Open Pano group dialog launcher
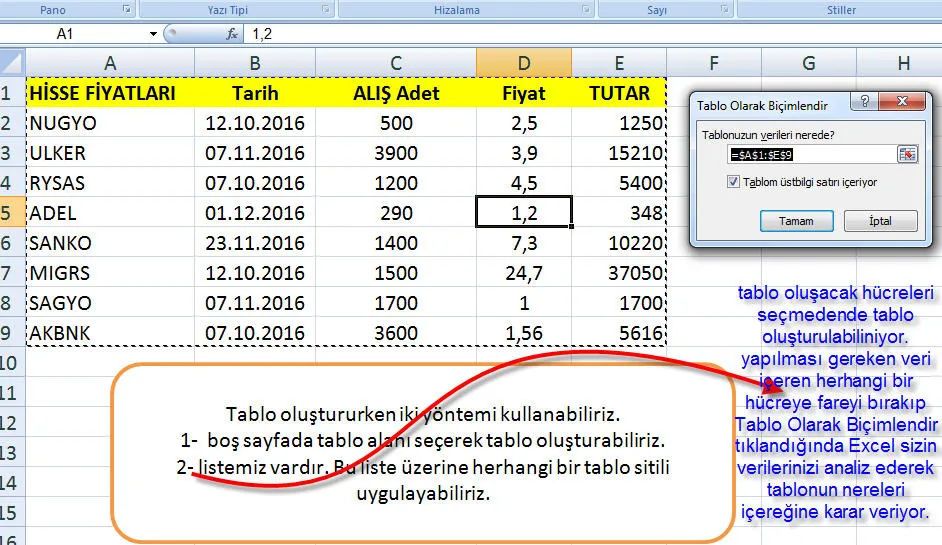Screen dimensions: 942x545 126,10
